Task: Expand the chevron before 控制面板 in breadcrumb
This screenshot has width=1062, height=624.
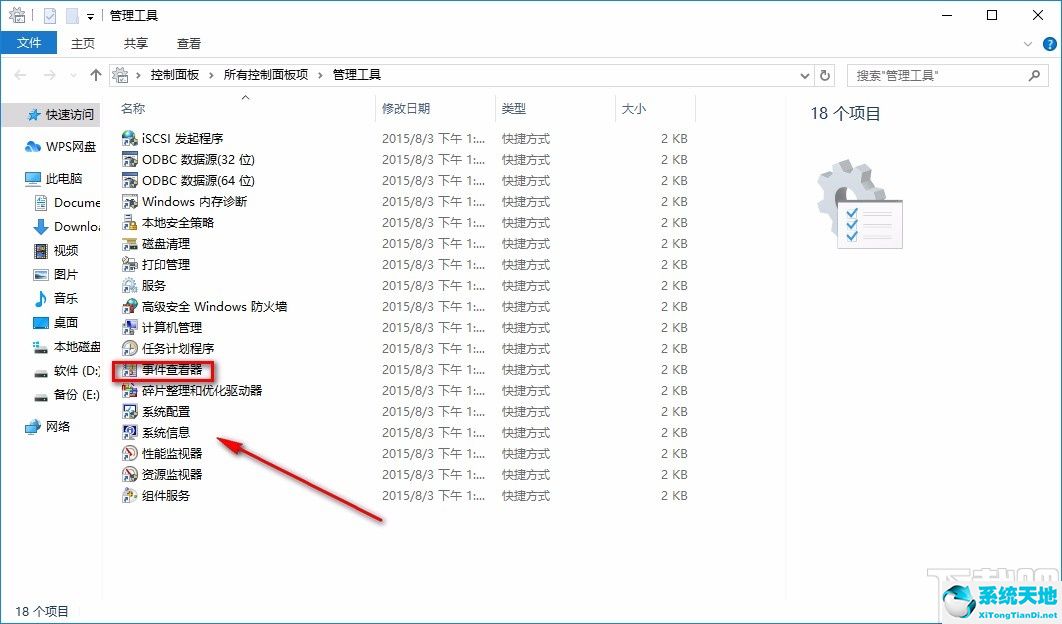Action: 138,75
